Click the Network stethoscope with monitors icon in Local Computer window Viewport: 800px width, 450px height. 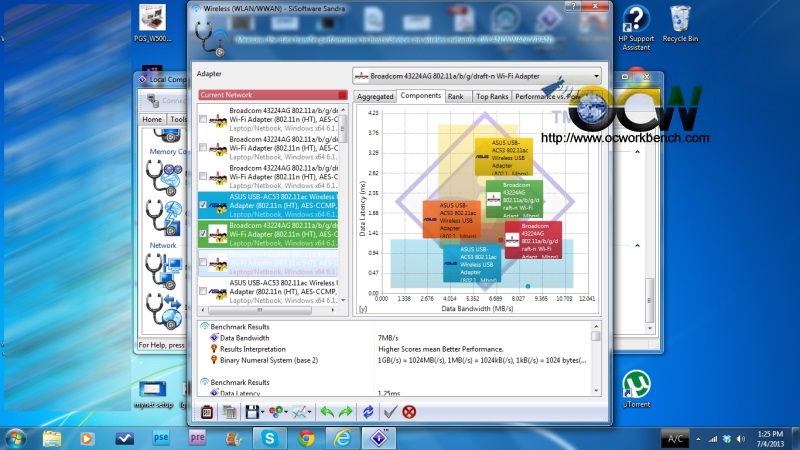[164, 270]
